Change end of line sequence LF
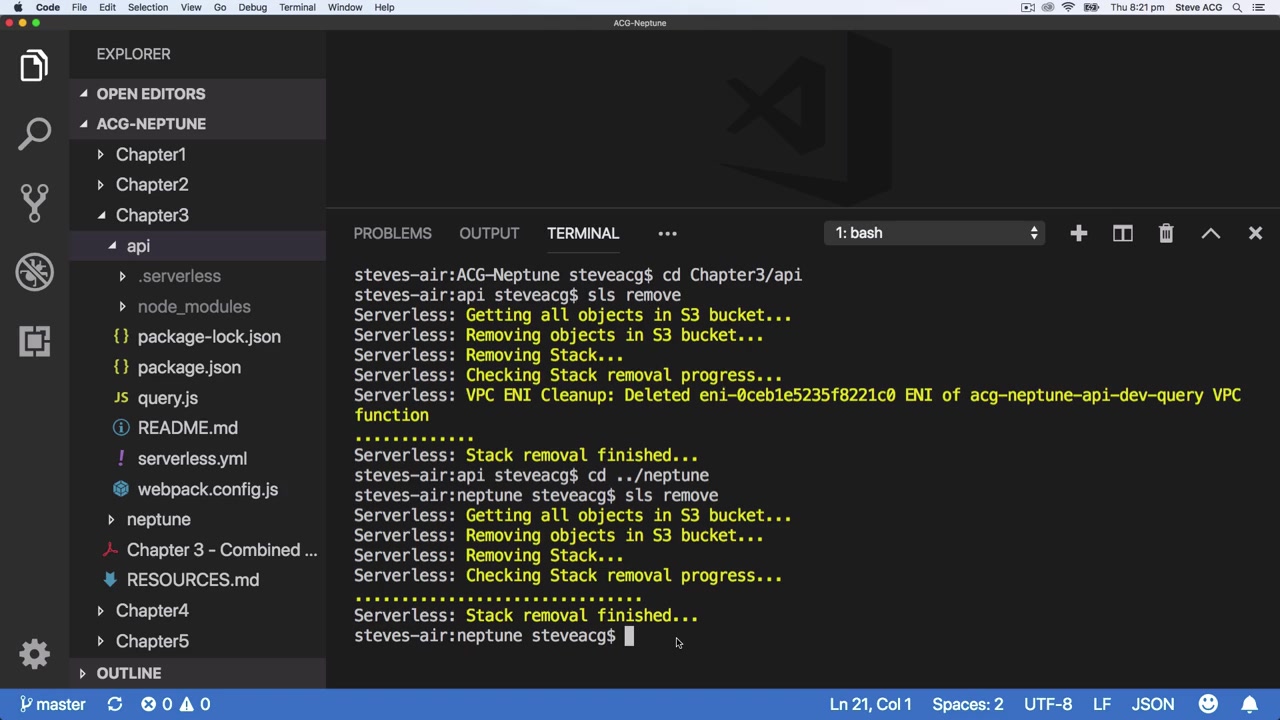Image resolution: width=1280 pixels, height=720 pixels. click(1102, 704)
